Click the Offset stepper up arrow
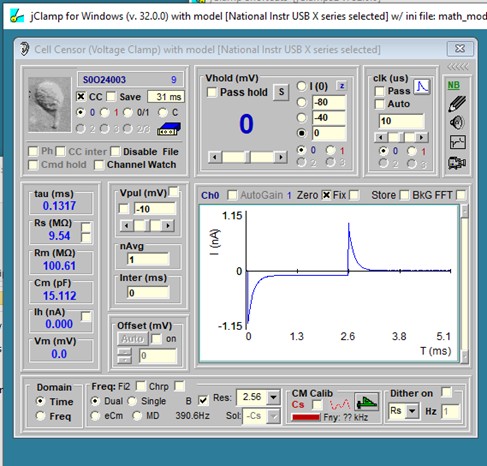 [x=124, y=352]
